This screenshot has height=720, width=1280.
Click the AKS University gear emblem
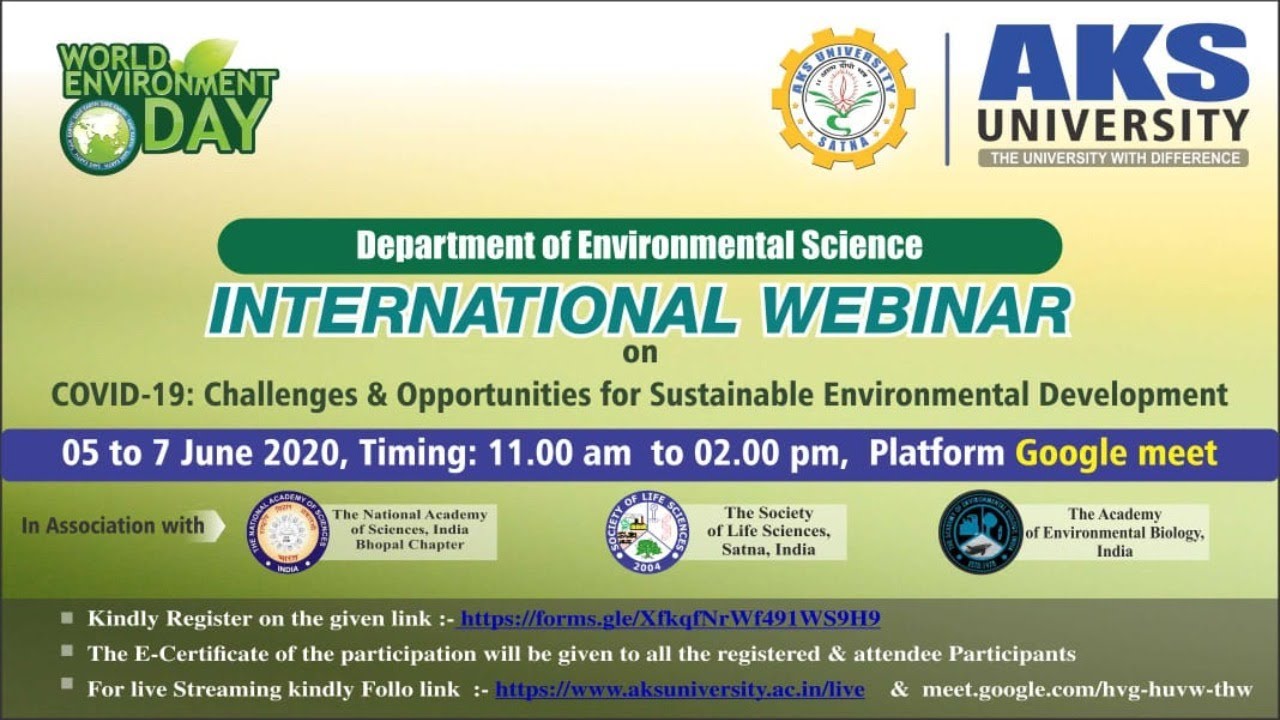click(842, 98)
